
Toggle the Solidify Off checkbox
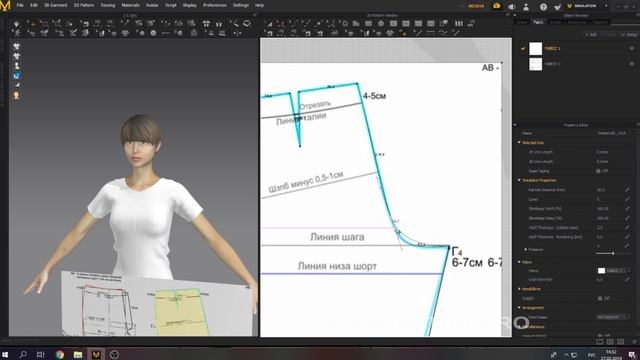(600, 298)
